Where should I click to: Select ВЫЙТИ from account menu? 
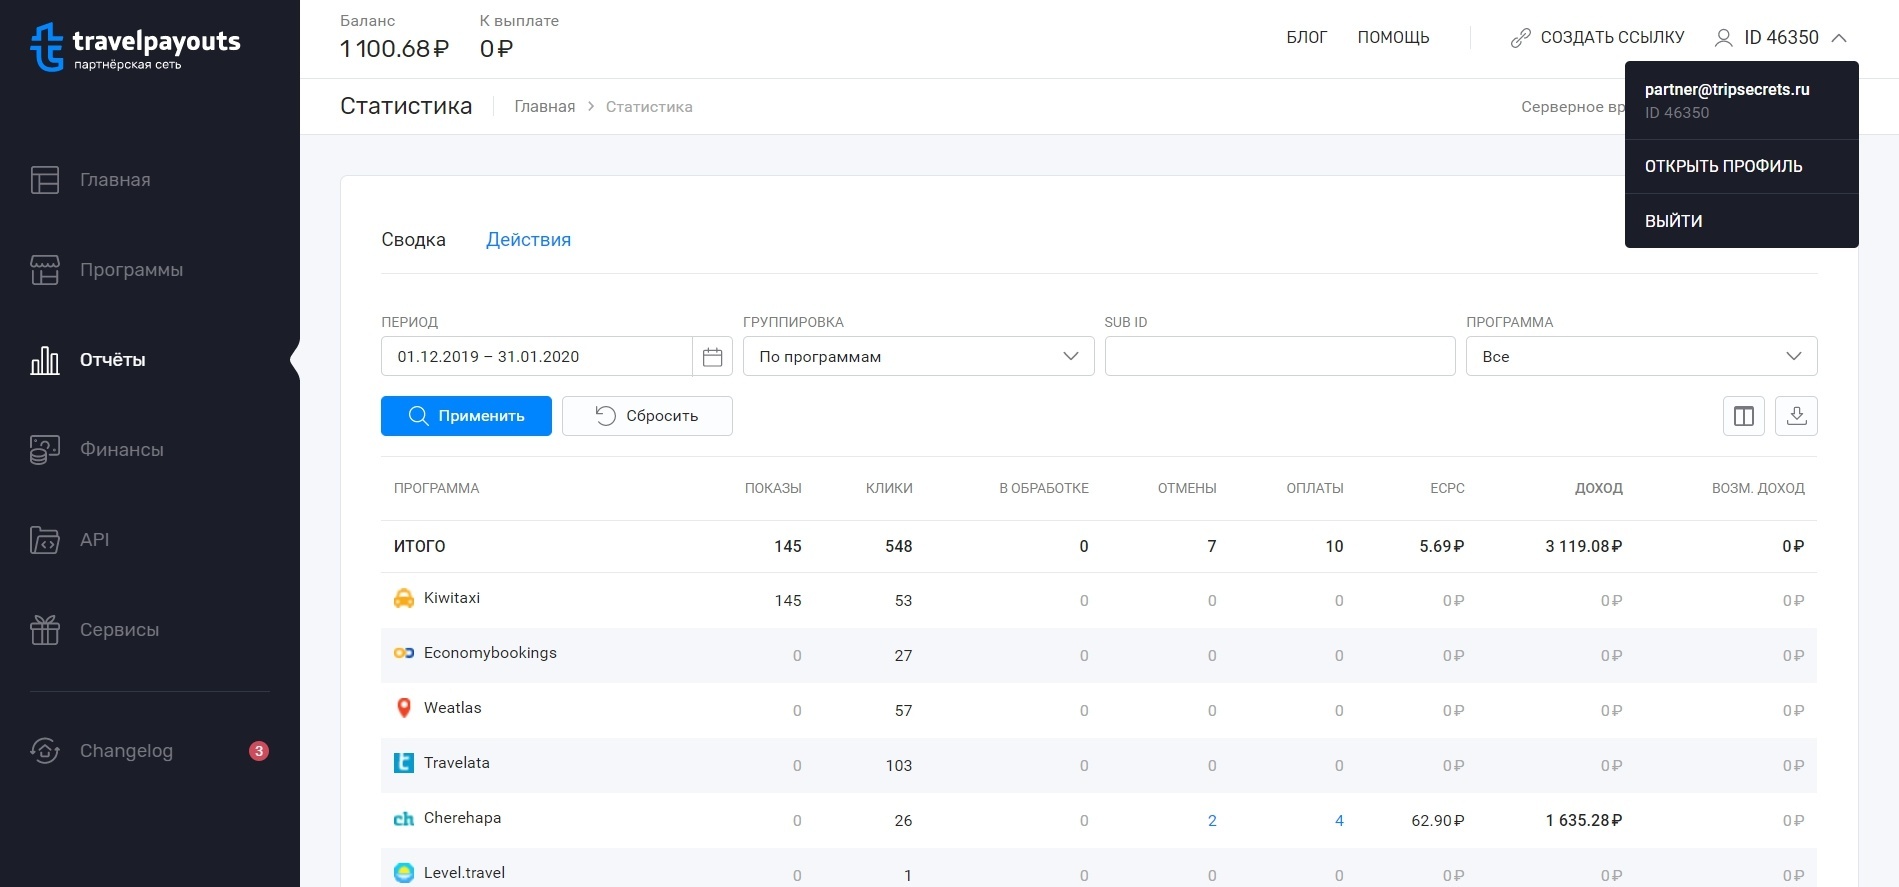pos(1673,221)
